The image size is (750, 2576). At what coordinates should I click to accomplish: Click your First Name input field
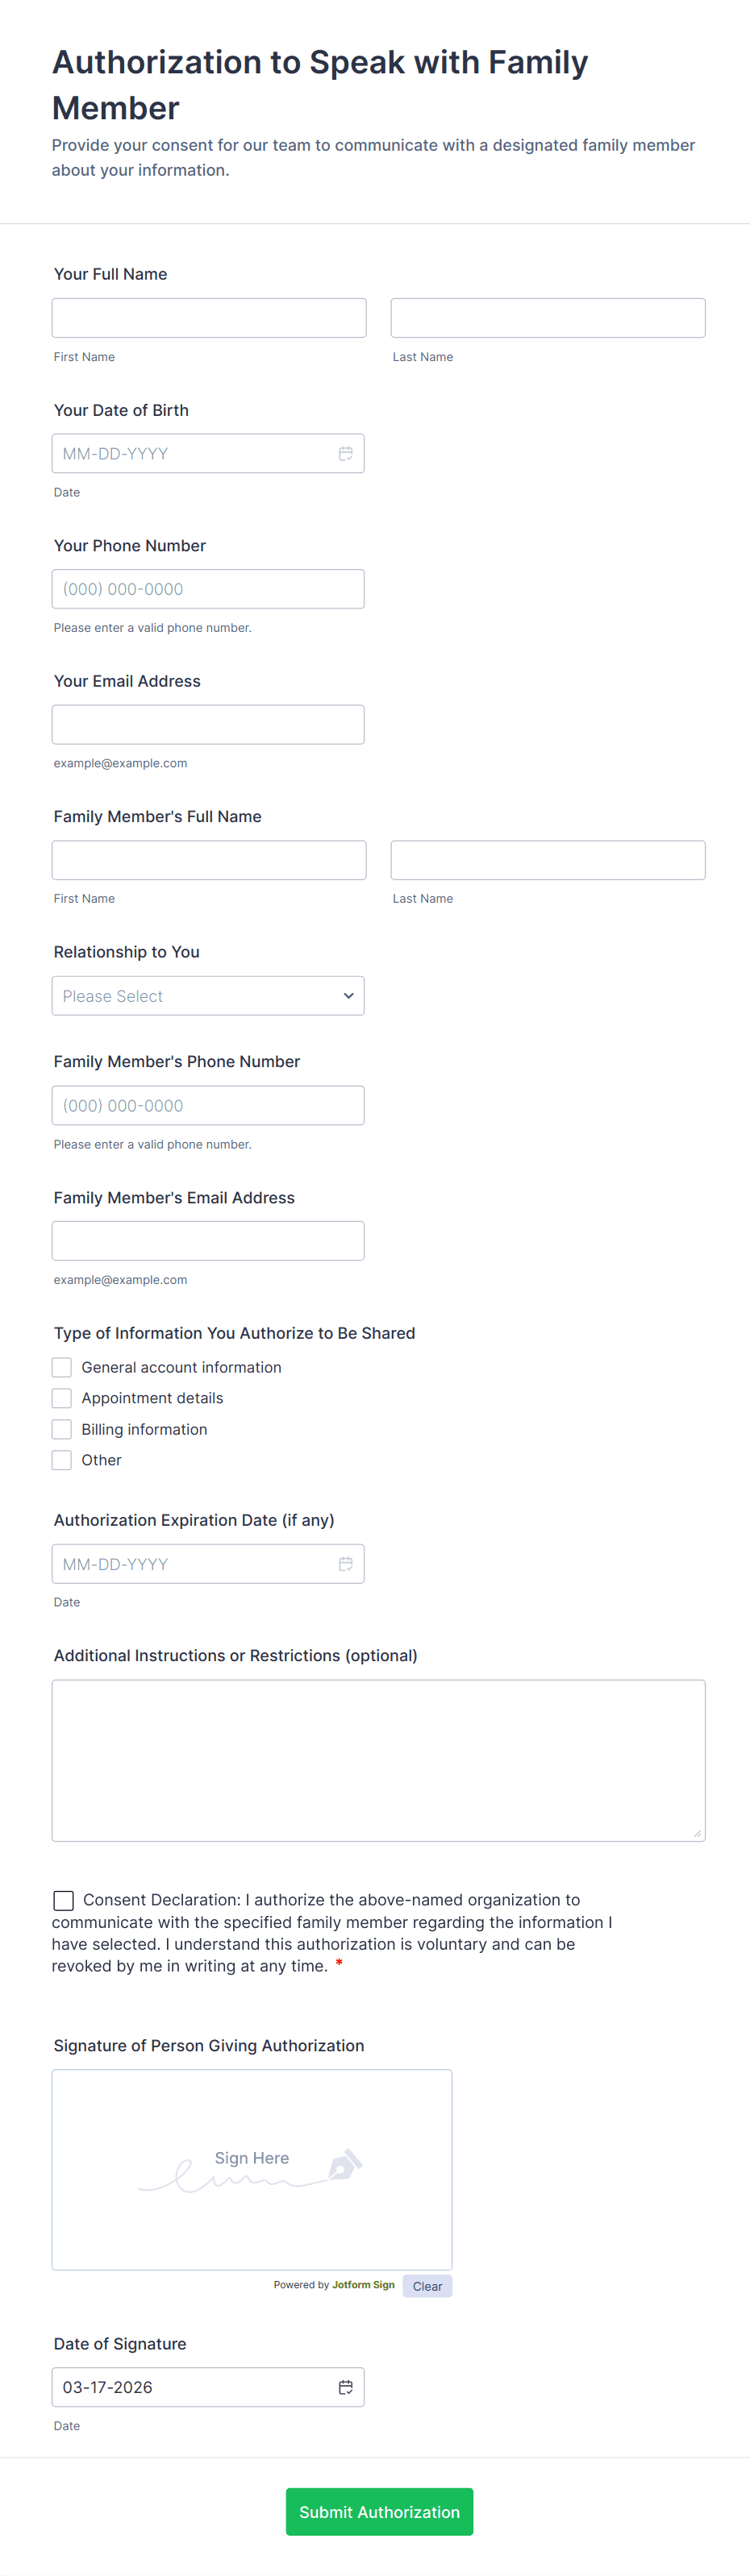pyautogui.click(x=209, y=318)
